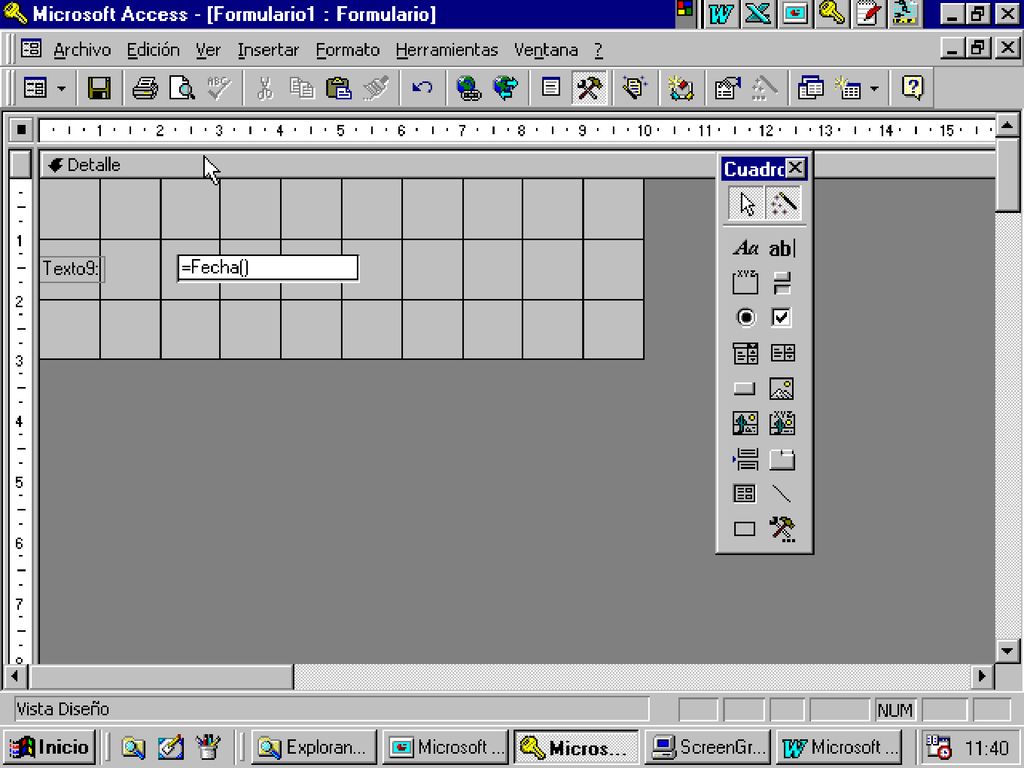This screenshot has height=768, width=1024.
Task: Run the spelling check icon
Action: pos(218,88)
